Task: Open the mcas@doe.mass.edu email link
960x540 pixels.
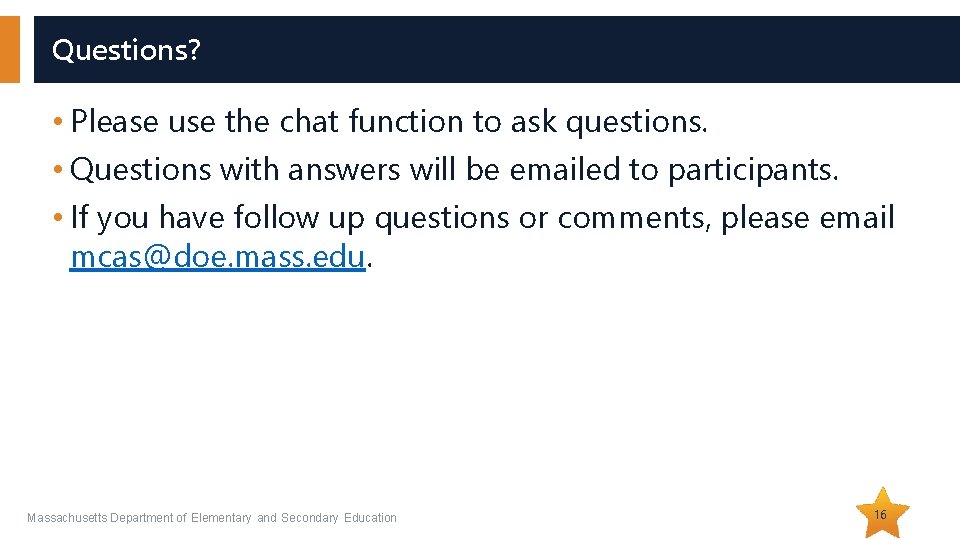Action: [217, 256]
